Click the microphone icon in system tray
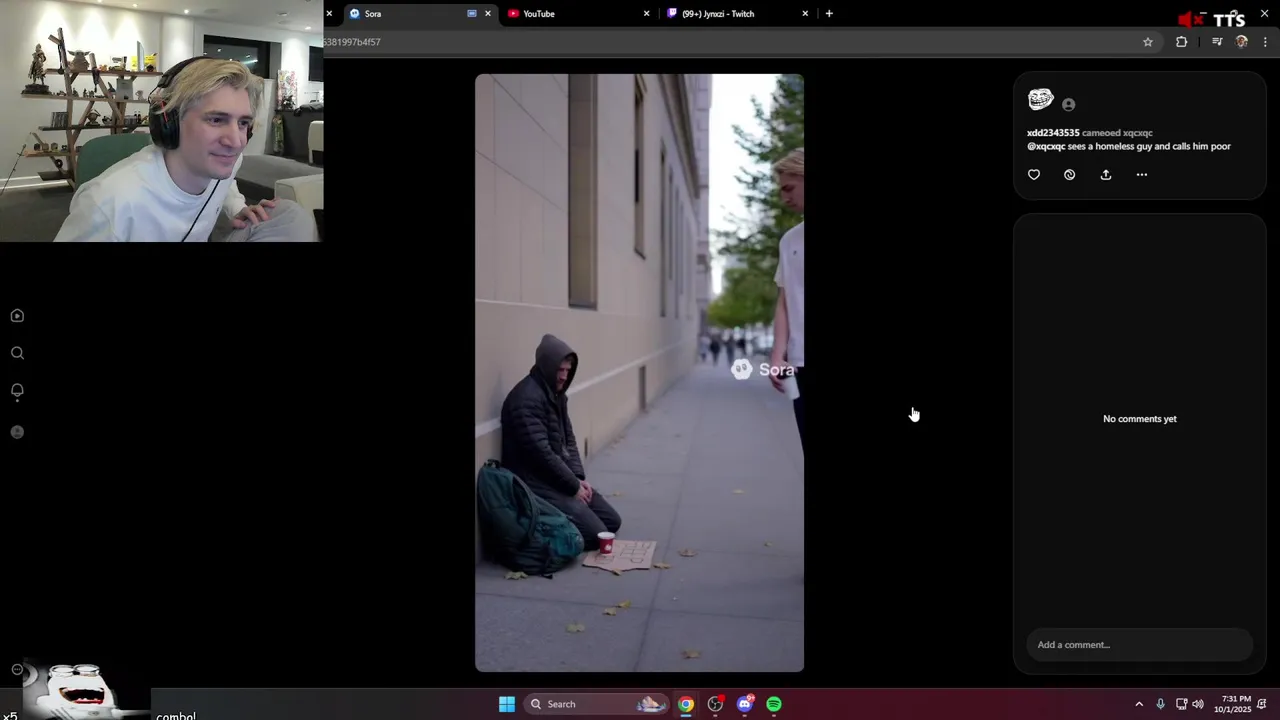This screenshot has width=1280, height=720. pyautogui.click(x=1160, y=704)
